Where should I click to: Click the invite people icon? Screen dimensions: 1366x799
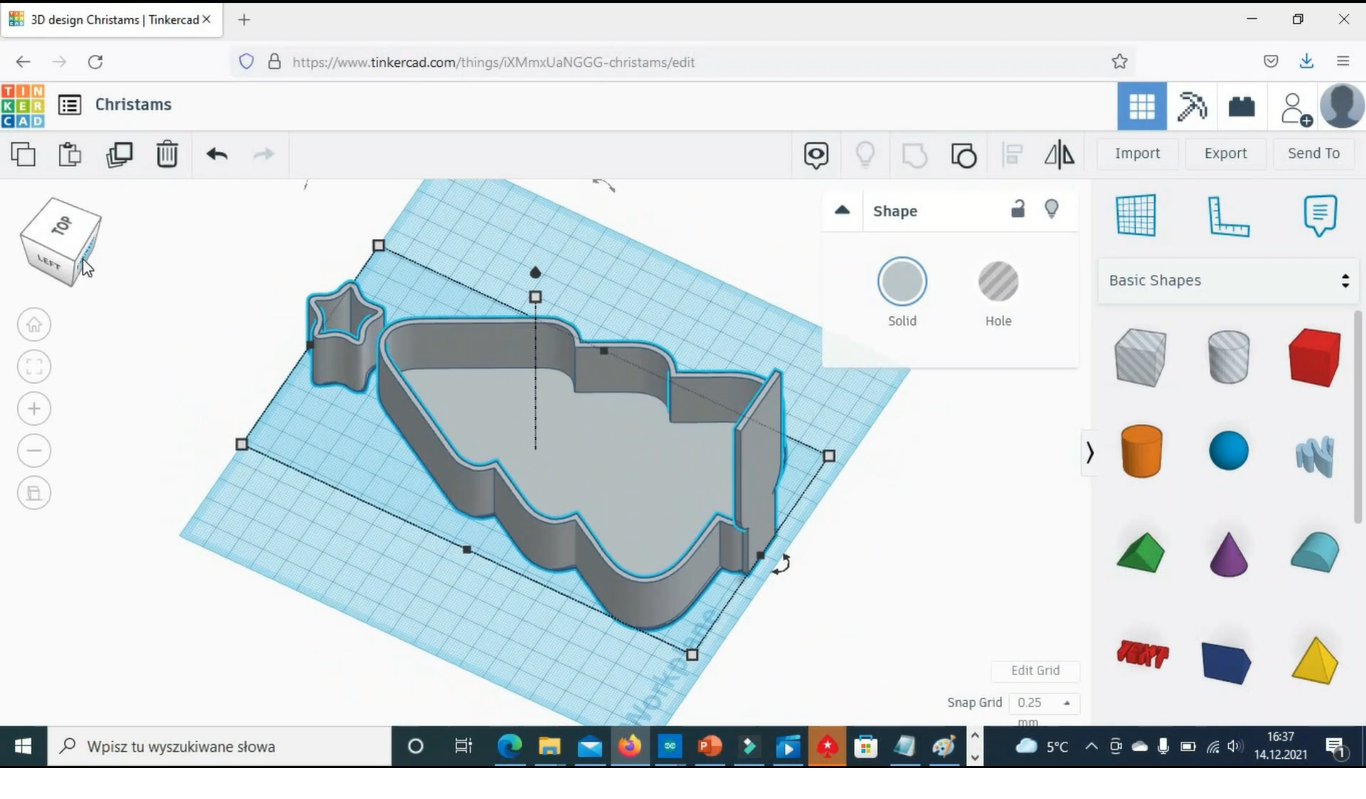point(1296,108)
